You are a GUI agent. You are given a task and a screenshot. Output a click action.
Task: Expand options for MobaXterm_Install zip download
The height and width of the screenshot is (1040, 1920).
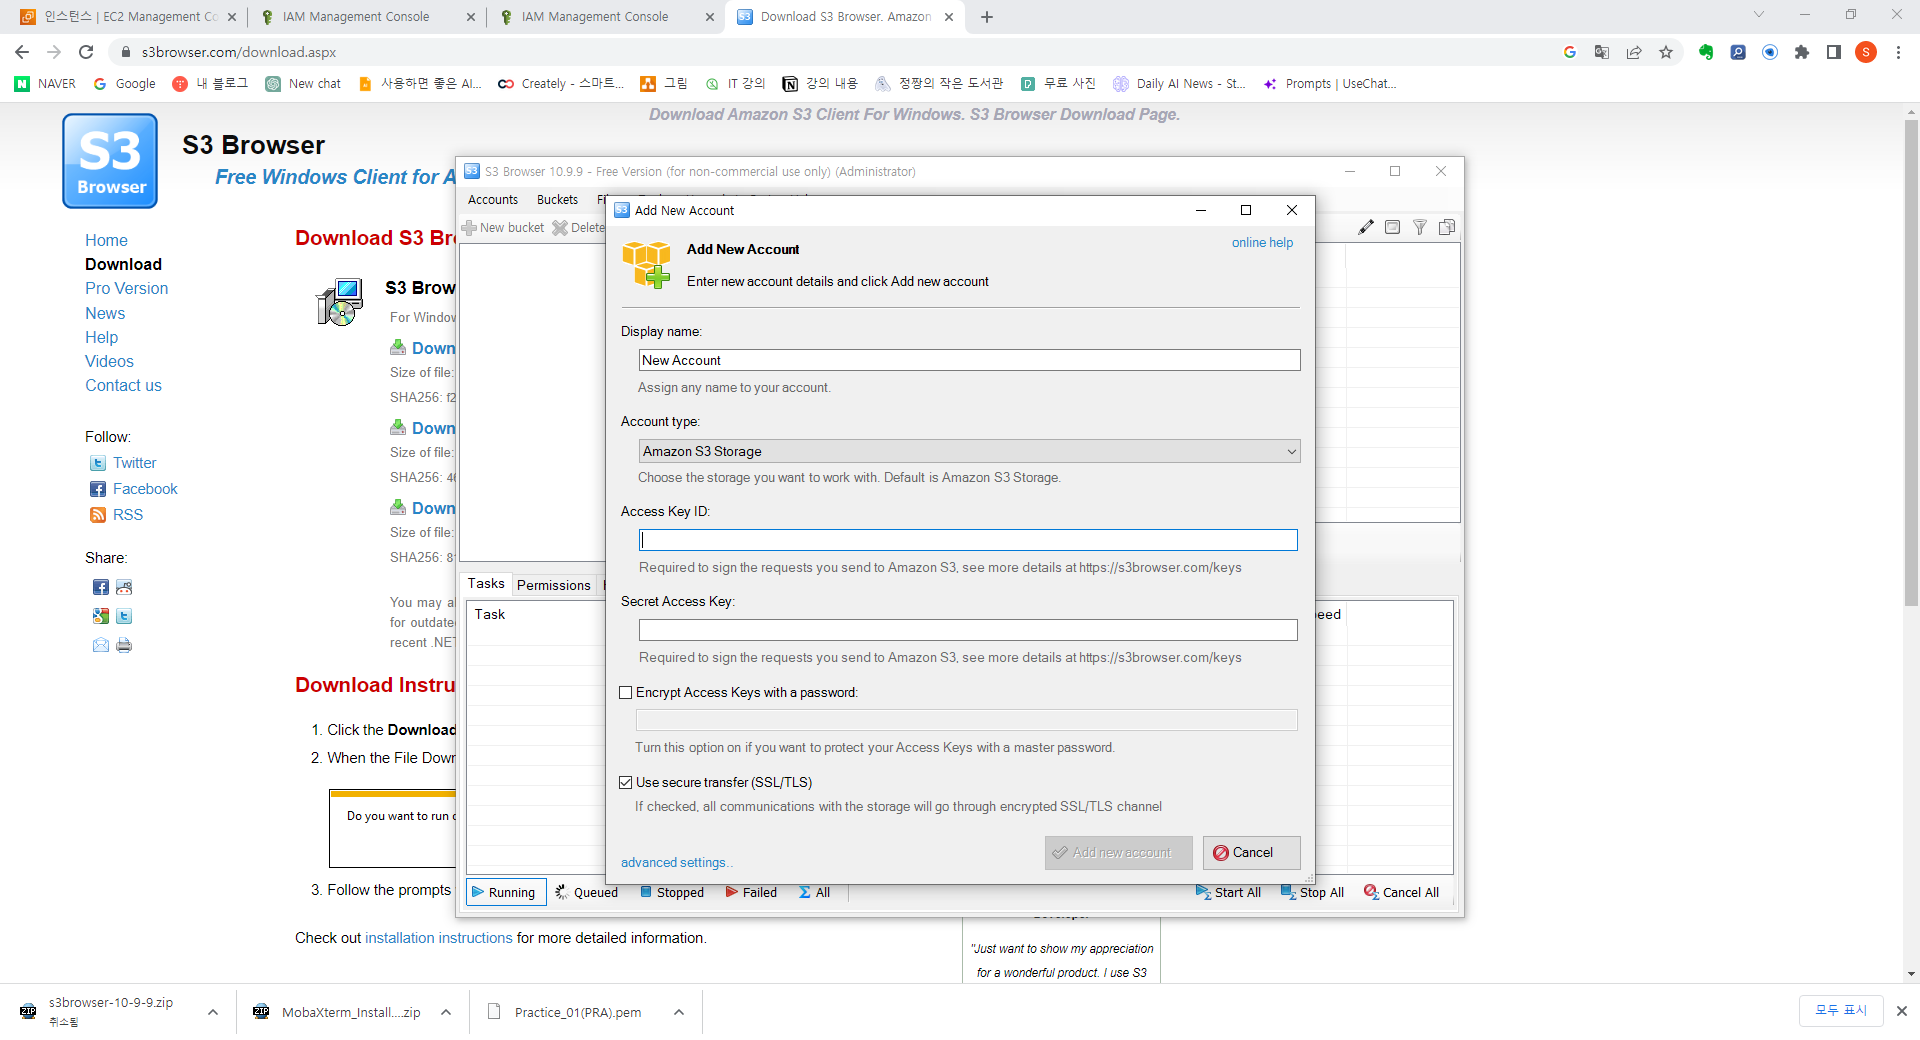tap(446, 1012)
